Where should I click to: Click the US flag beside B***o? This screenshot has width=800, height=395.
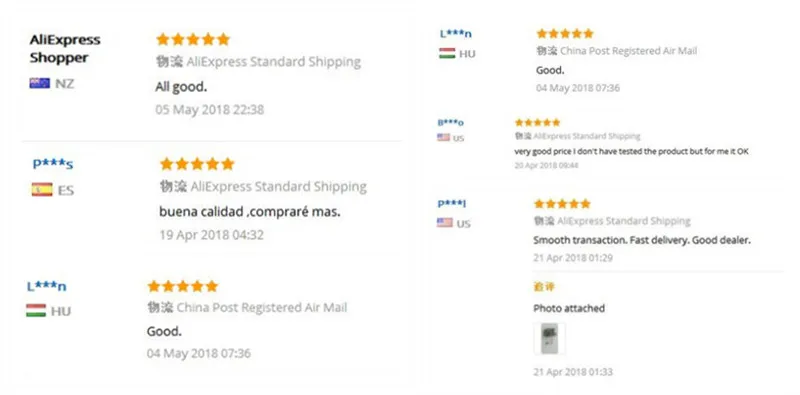(443, 137)
